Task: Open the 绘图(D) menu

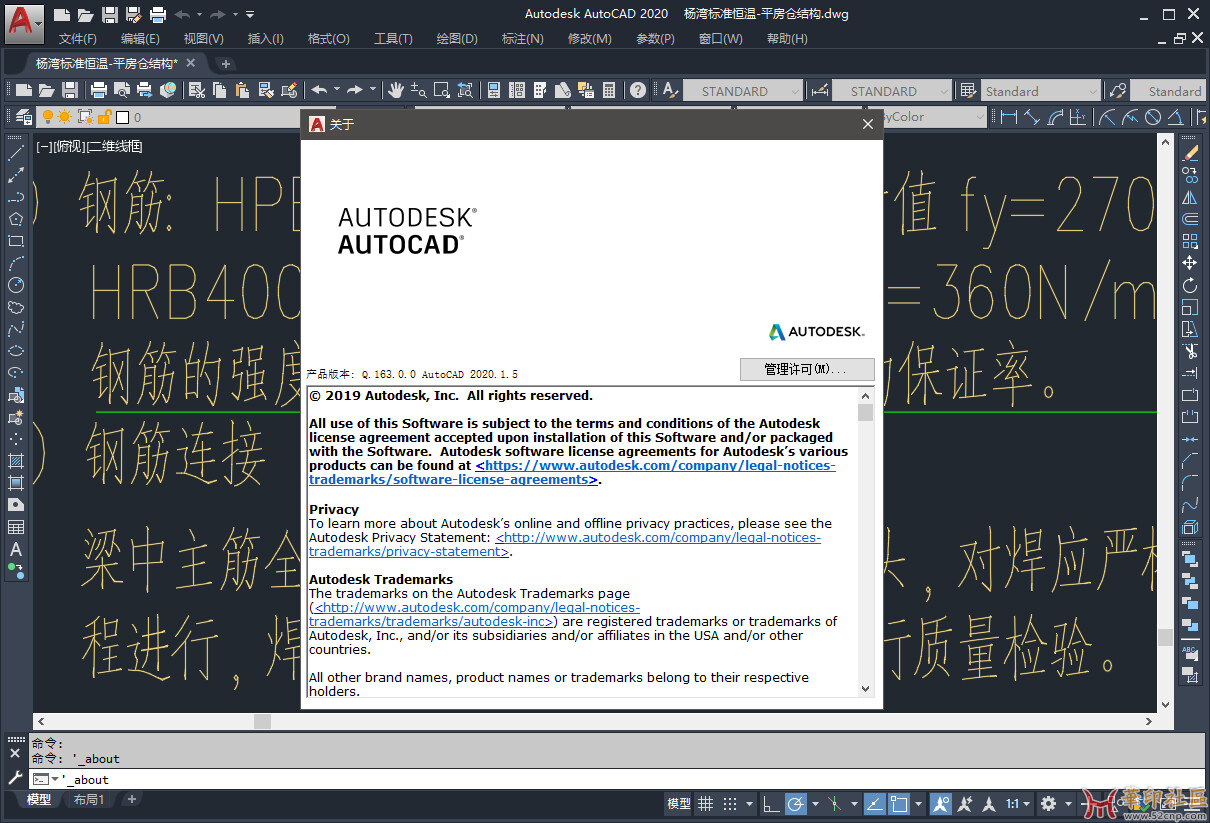Action: [457, 39]
